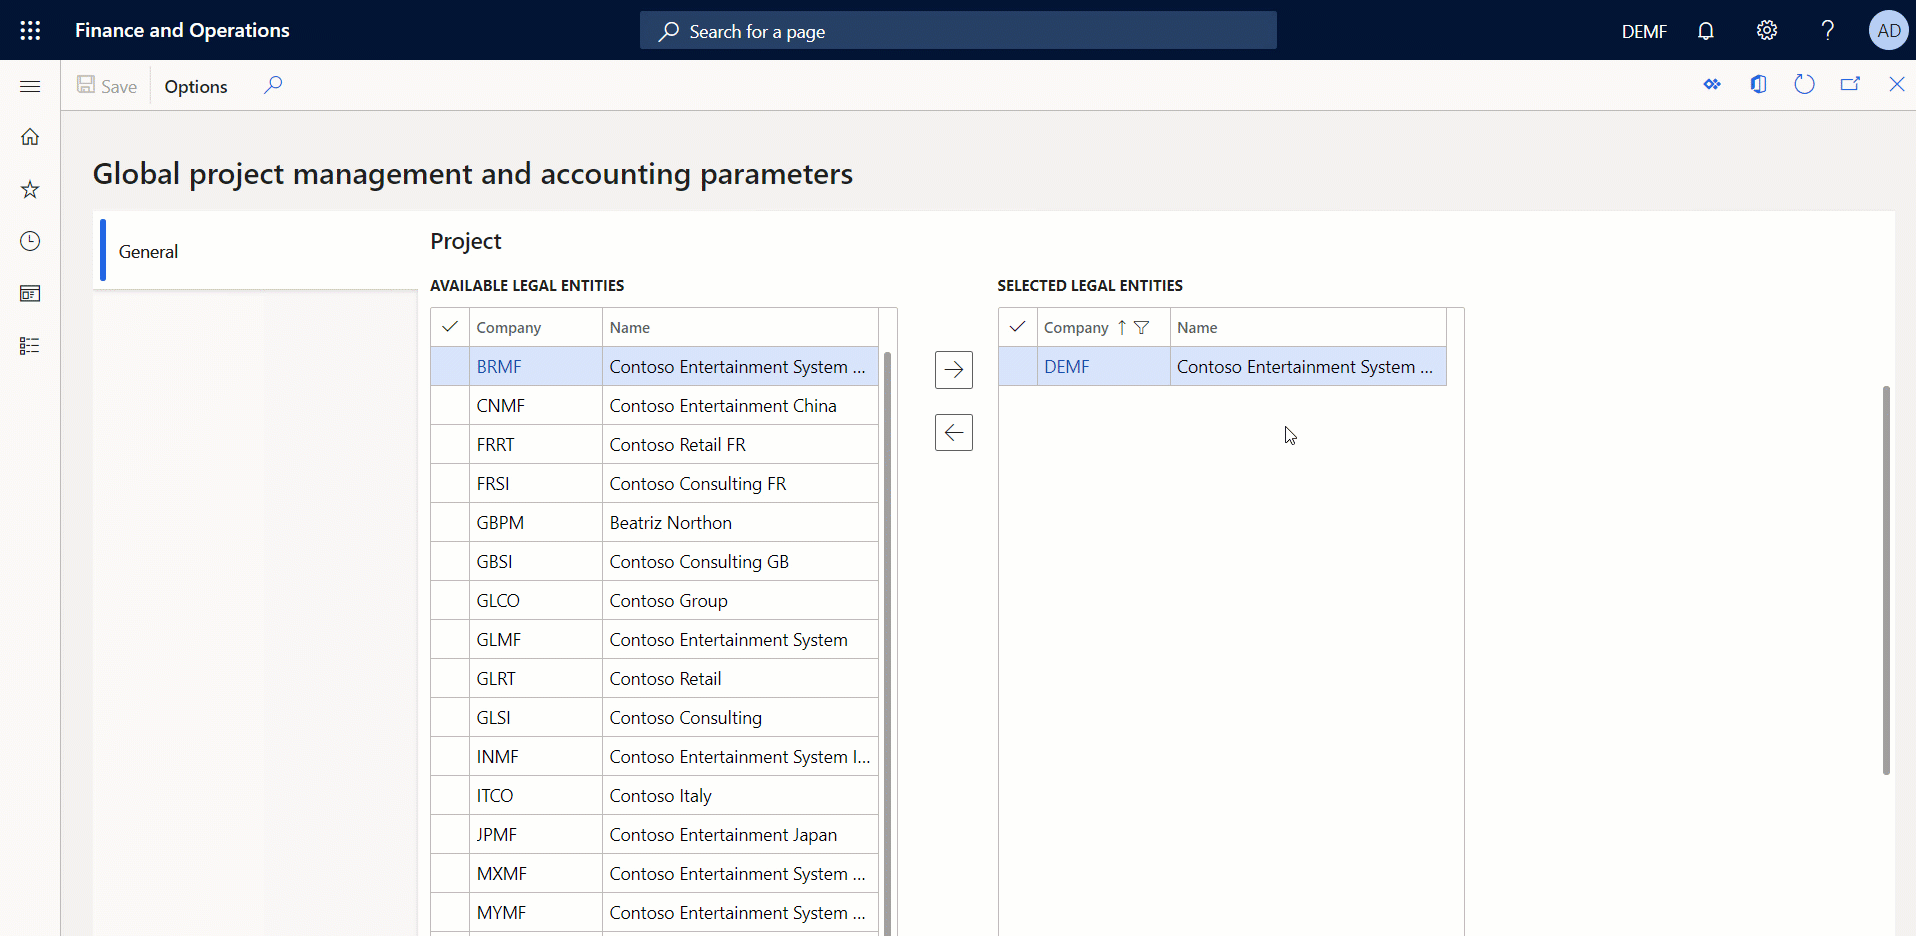Tick the GBSI row selector
The image size is (1916, 936).
coord(450,561)
